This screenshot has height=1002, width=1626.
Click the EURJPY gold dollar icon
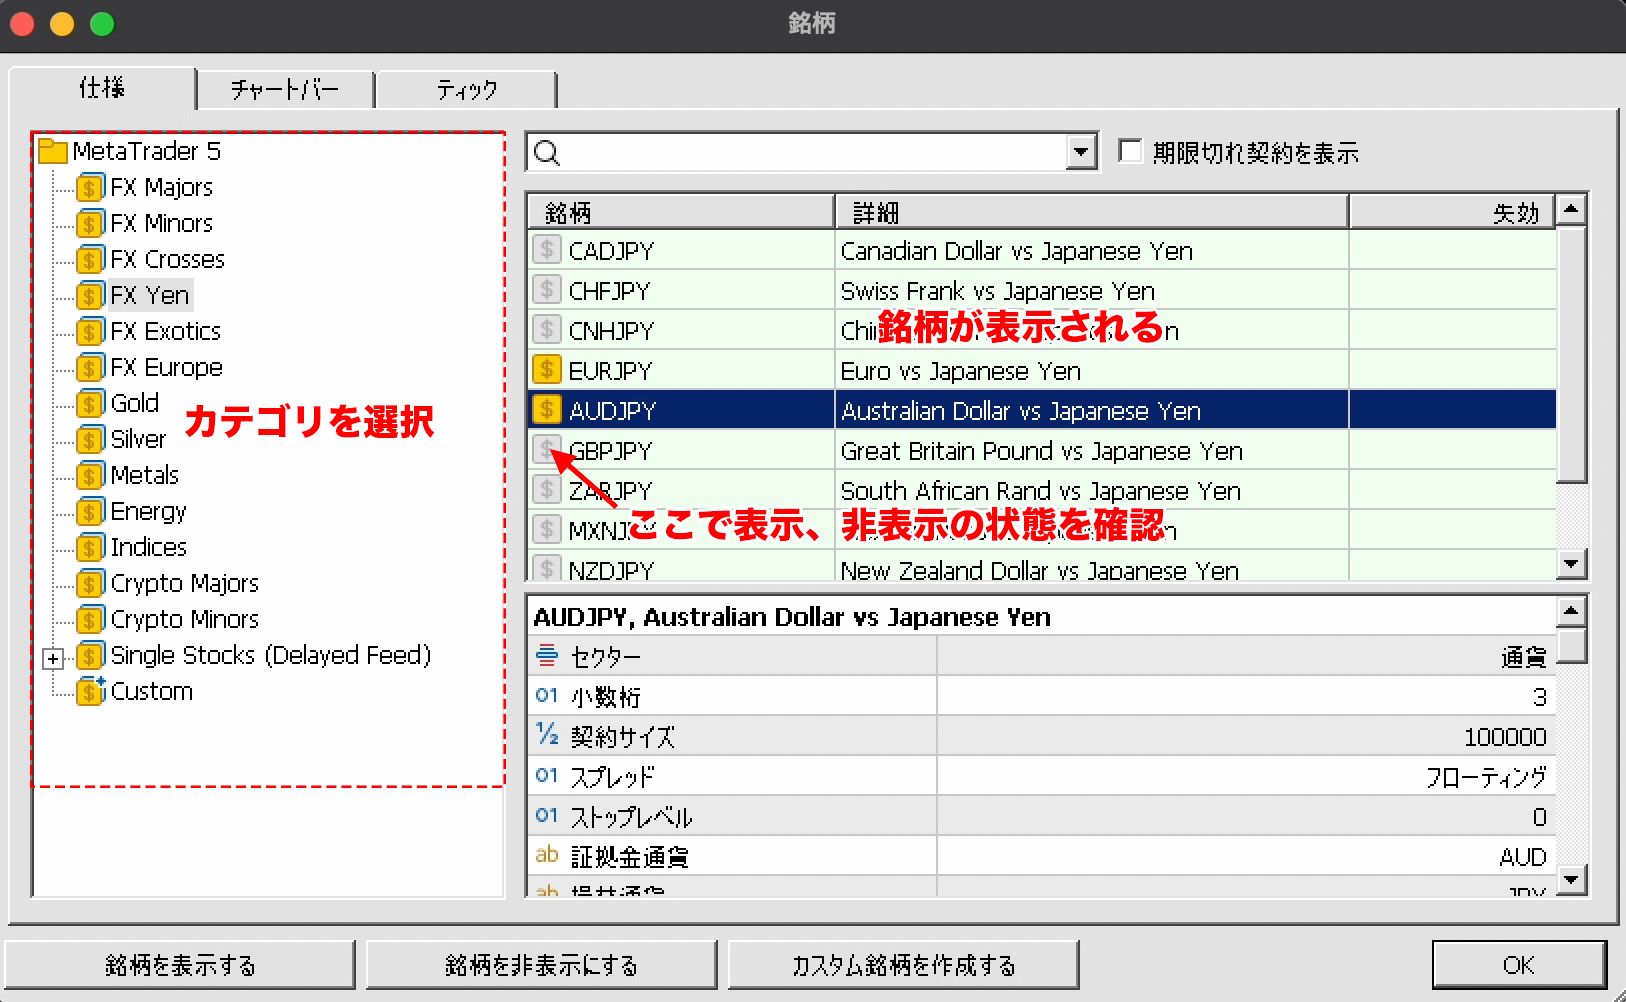click(547, 370)
